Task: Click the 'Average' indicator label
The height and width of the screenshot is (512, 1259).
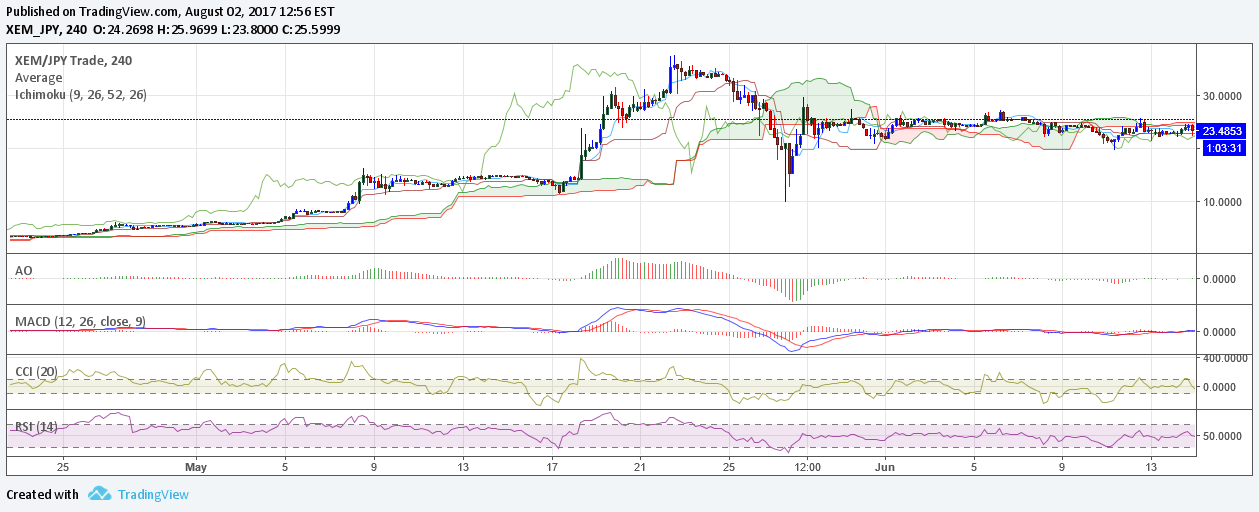Action: click(x=38, y=78)
